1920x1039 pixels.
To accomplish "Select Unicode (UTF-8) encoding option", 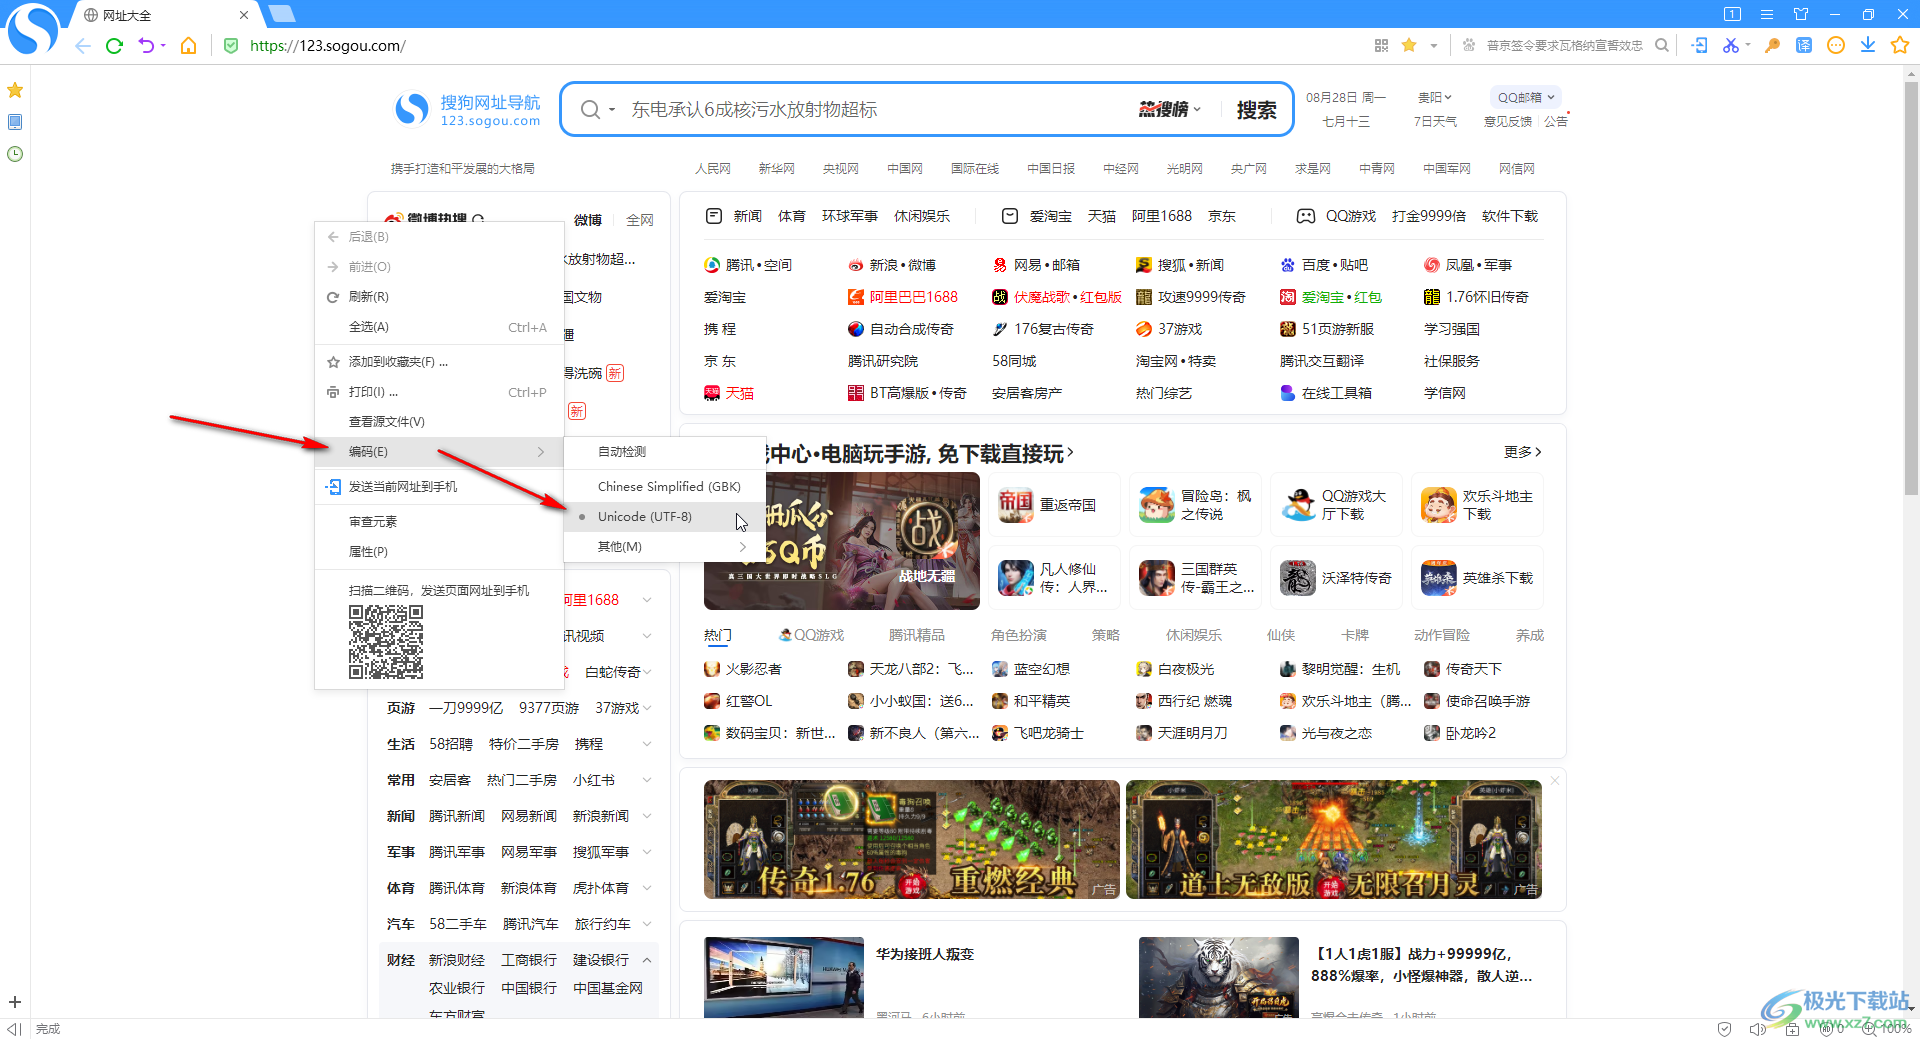I will tap(664, 517).
